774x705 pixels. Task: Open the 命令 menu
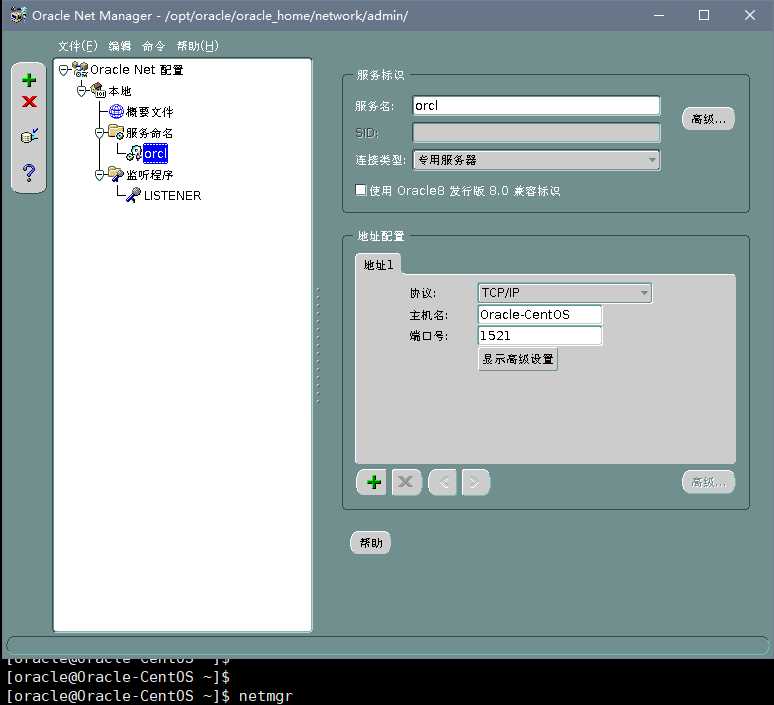coord(153,46)
